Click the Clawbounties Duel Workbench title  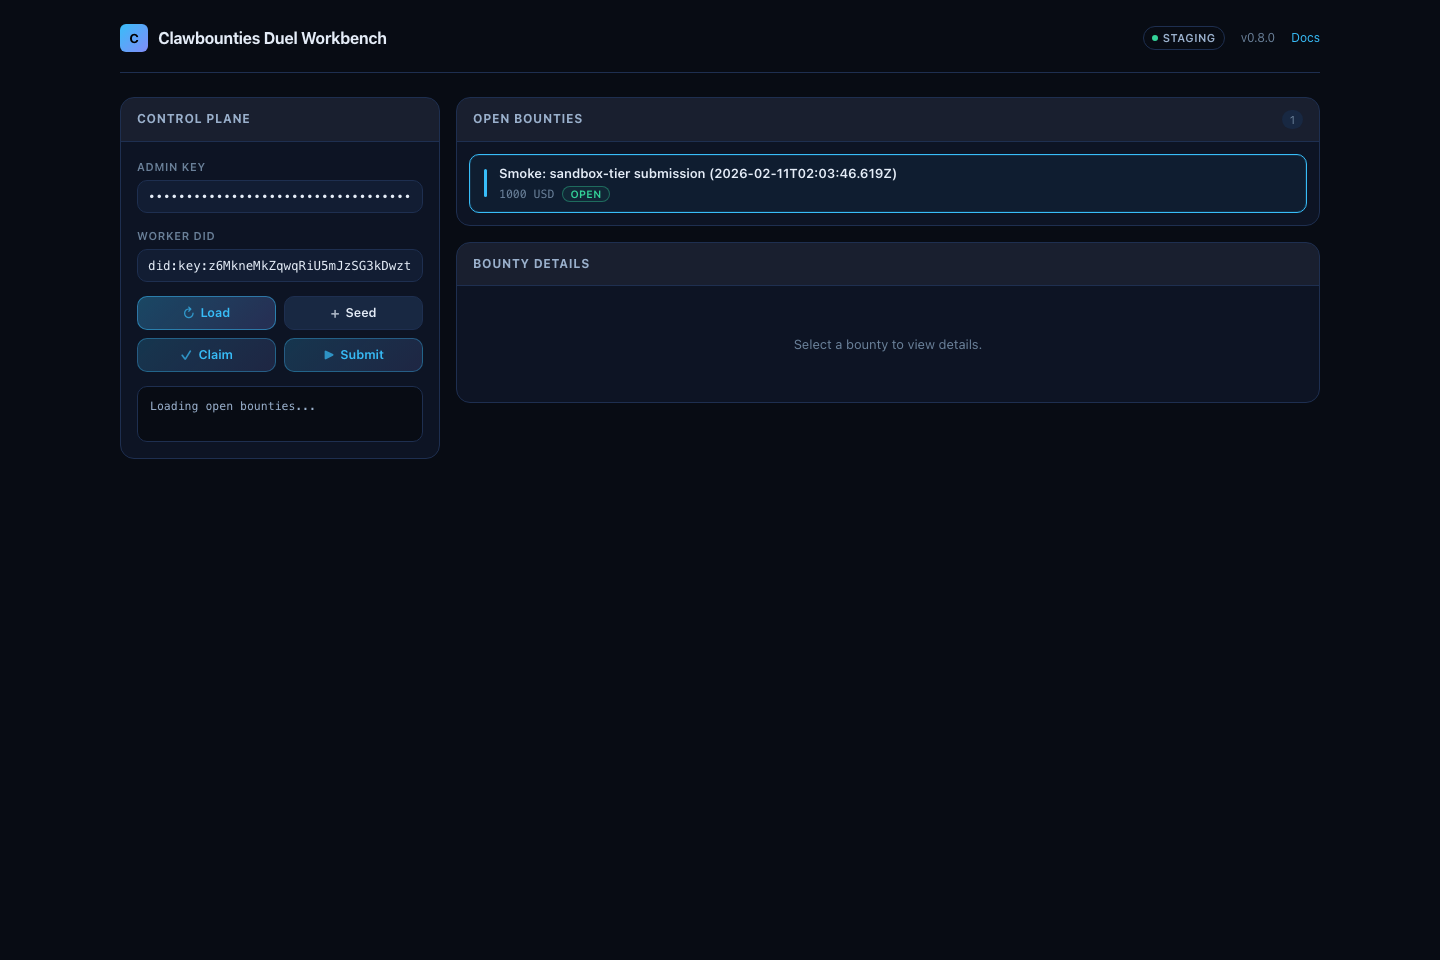(x=272, y=38)
